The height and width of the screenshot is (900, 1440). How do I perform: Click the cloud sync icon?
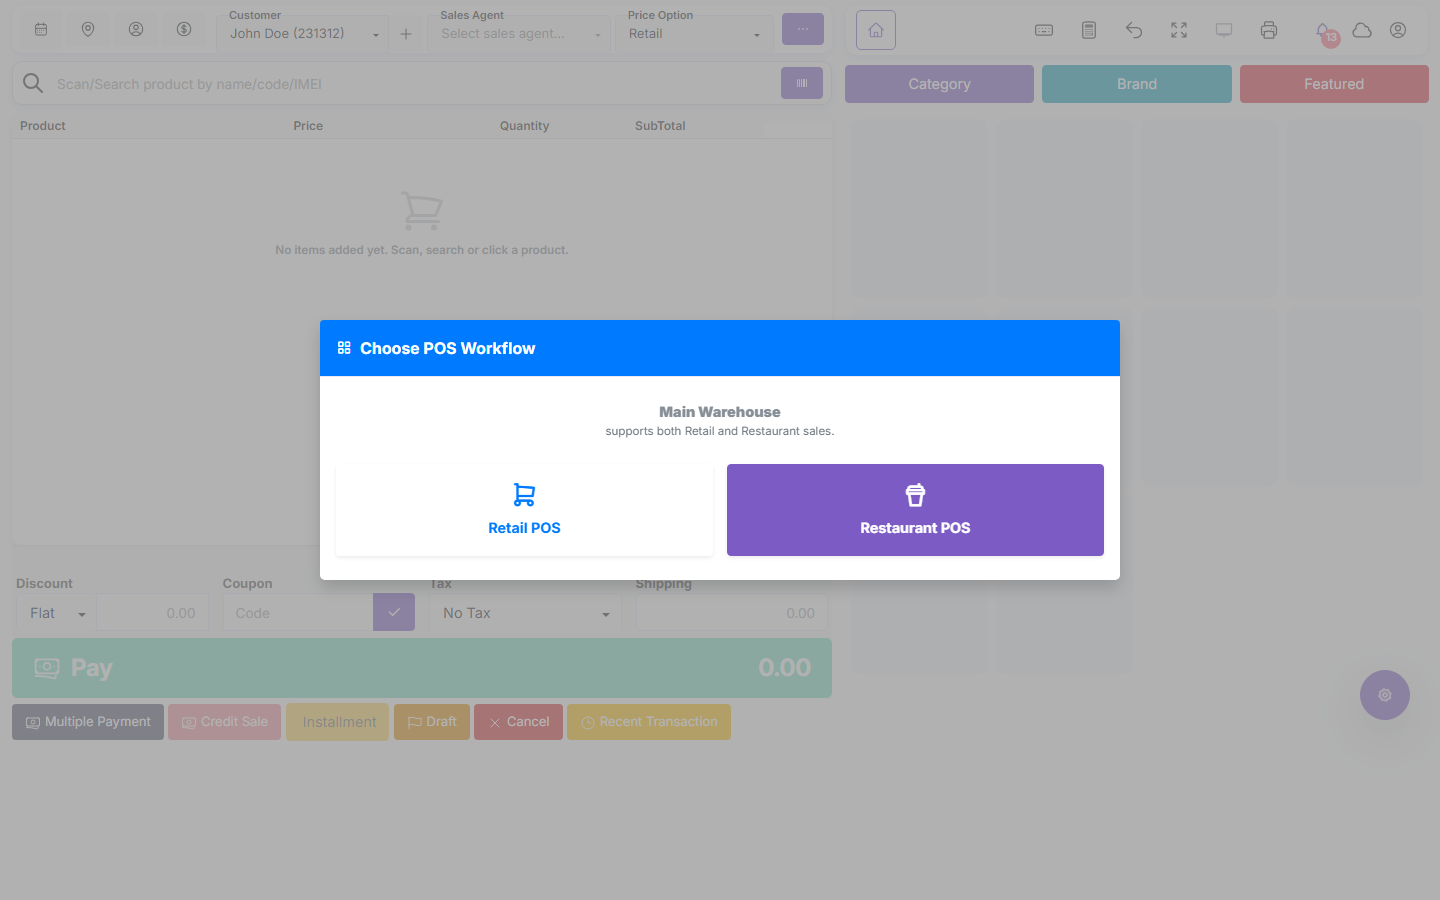(1362, 30)
